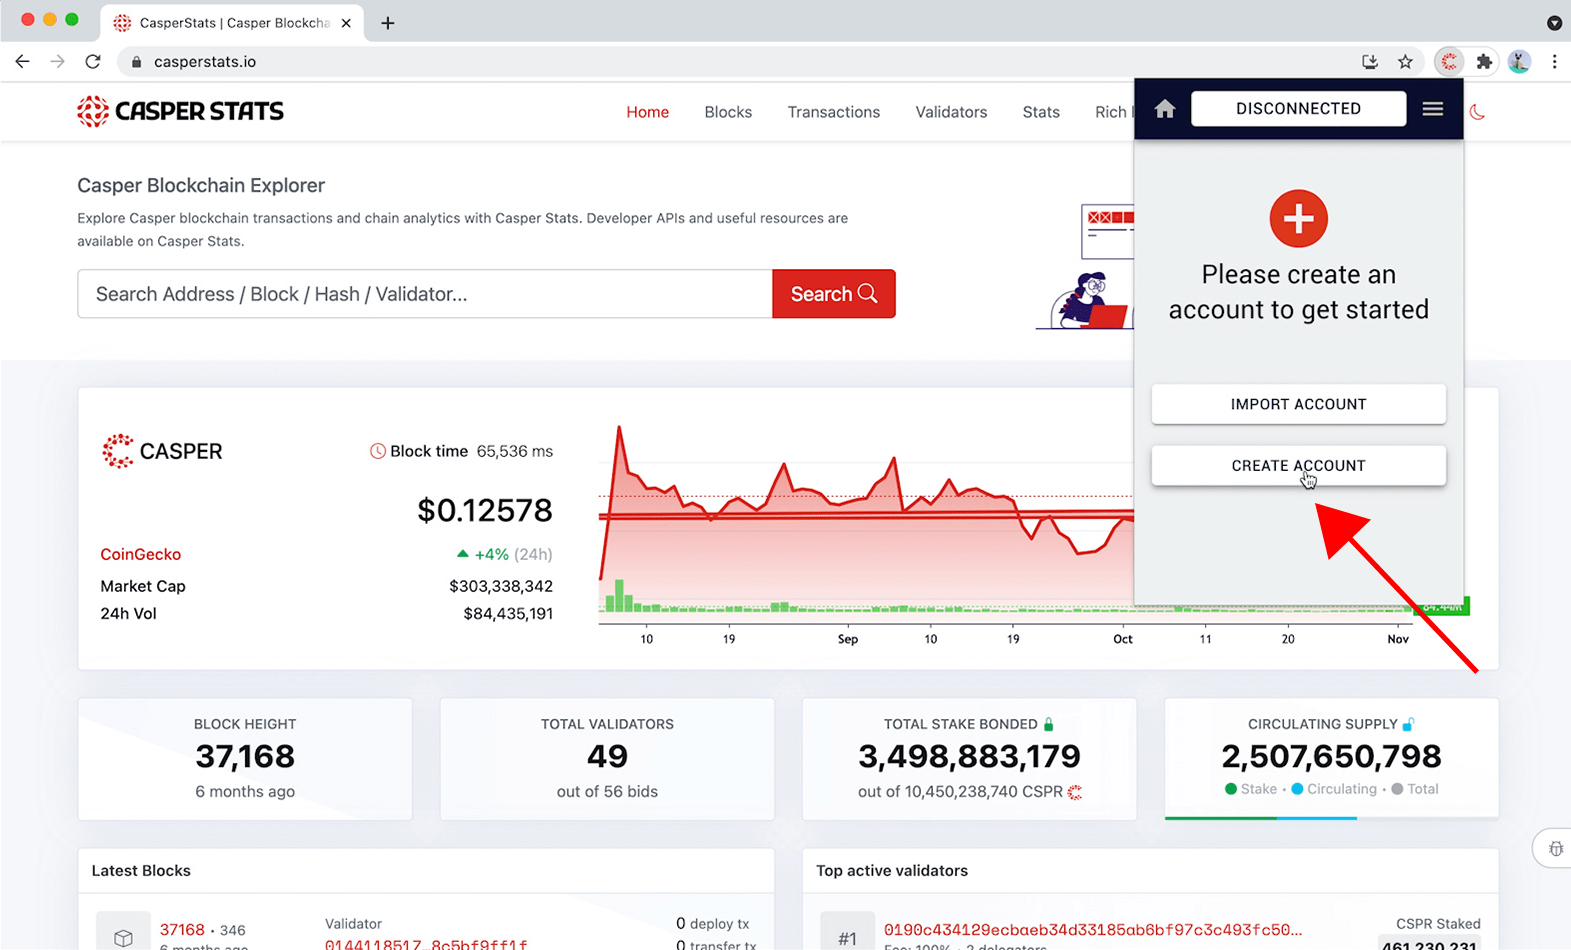
Task: Click the IMPORT ACCOUNT button
Action: [1298, 404]
